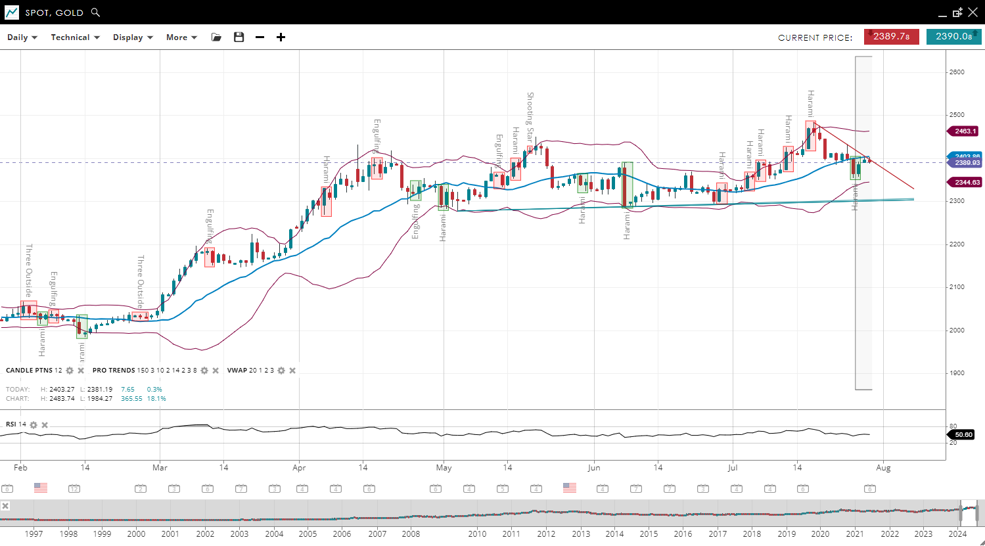The width and height of the screenshot is (985, 546).
Task: Zoom out with the minus icon
Action: click(x=260, y=37)
